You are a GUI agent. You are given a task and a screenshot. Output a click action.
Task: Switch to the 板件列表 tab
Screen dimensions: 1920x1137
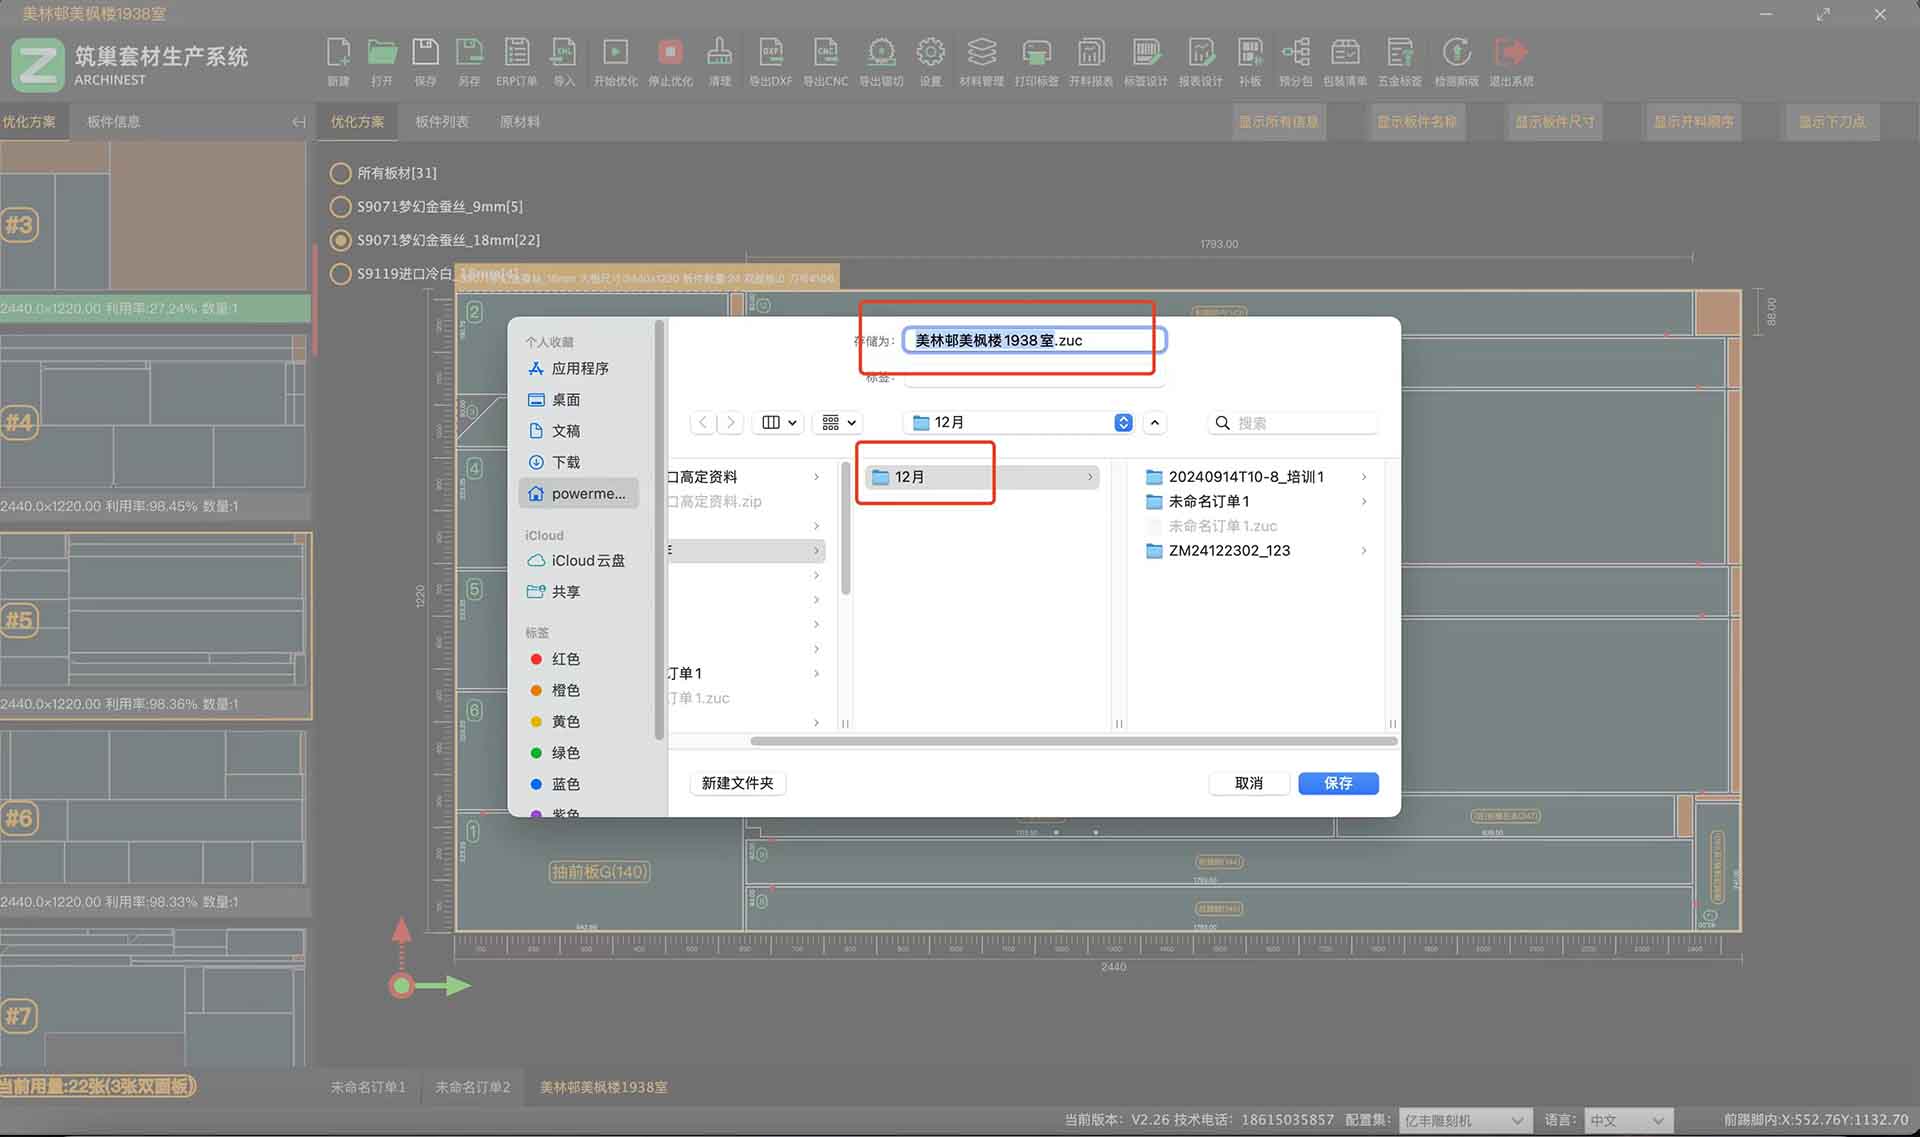(x=442, y=122)
